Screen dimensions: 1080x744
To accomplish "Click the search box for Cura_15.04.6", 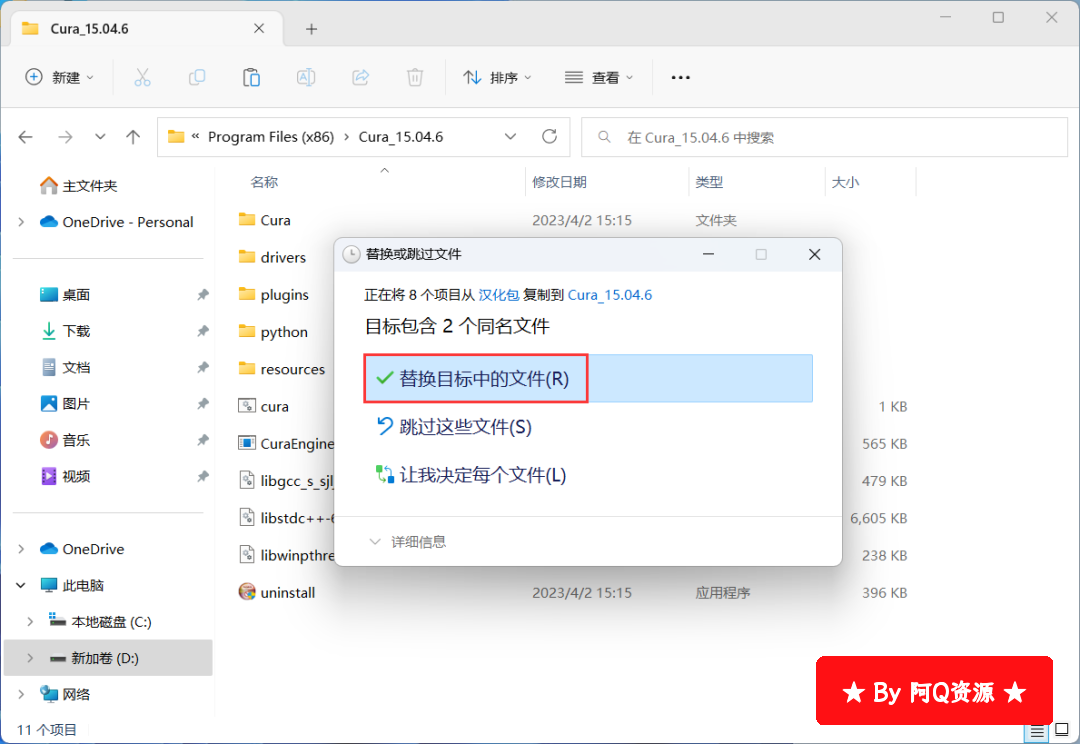I will coord(824,137).
